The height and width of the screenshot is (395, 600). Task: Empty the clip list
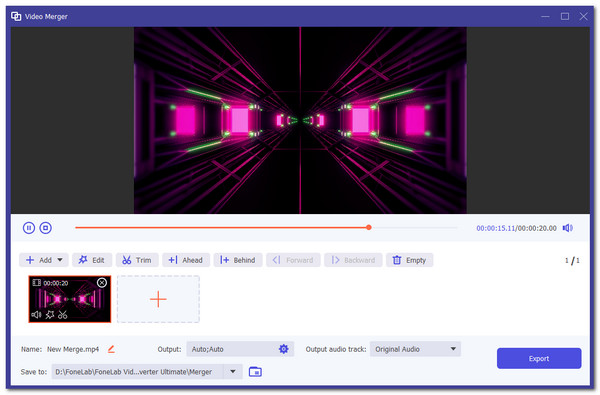pyautogui.click(x=409, y=260)
